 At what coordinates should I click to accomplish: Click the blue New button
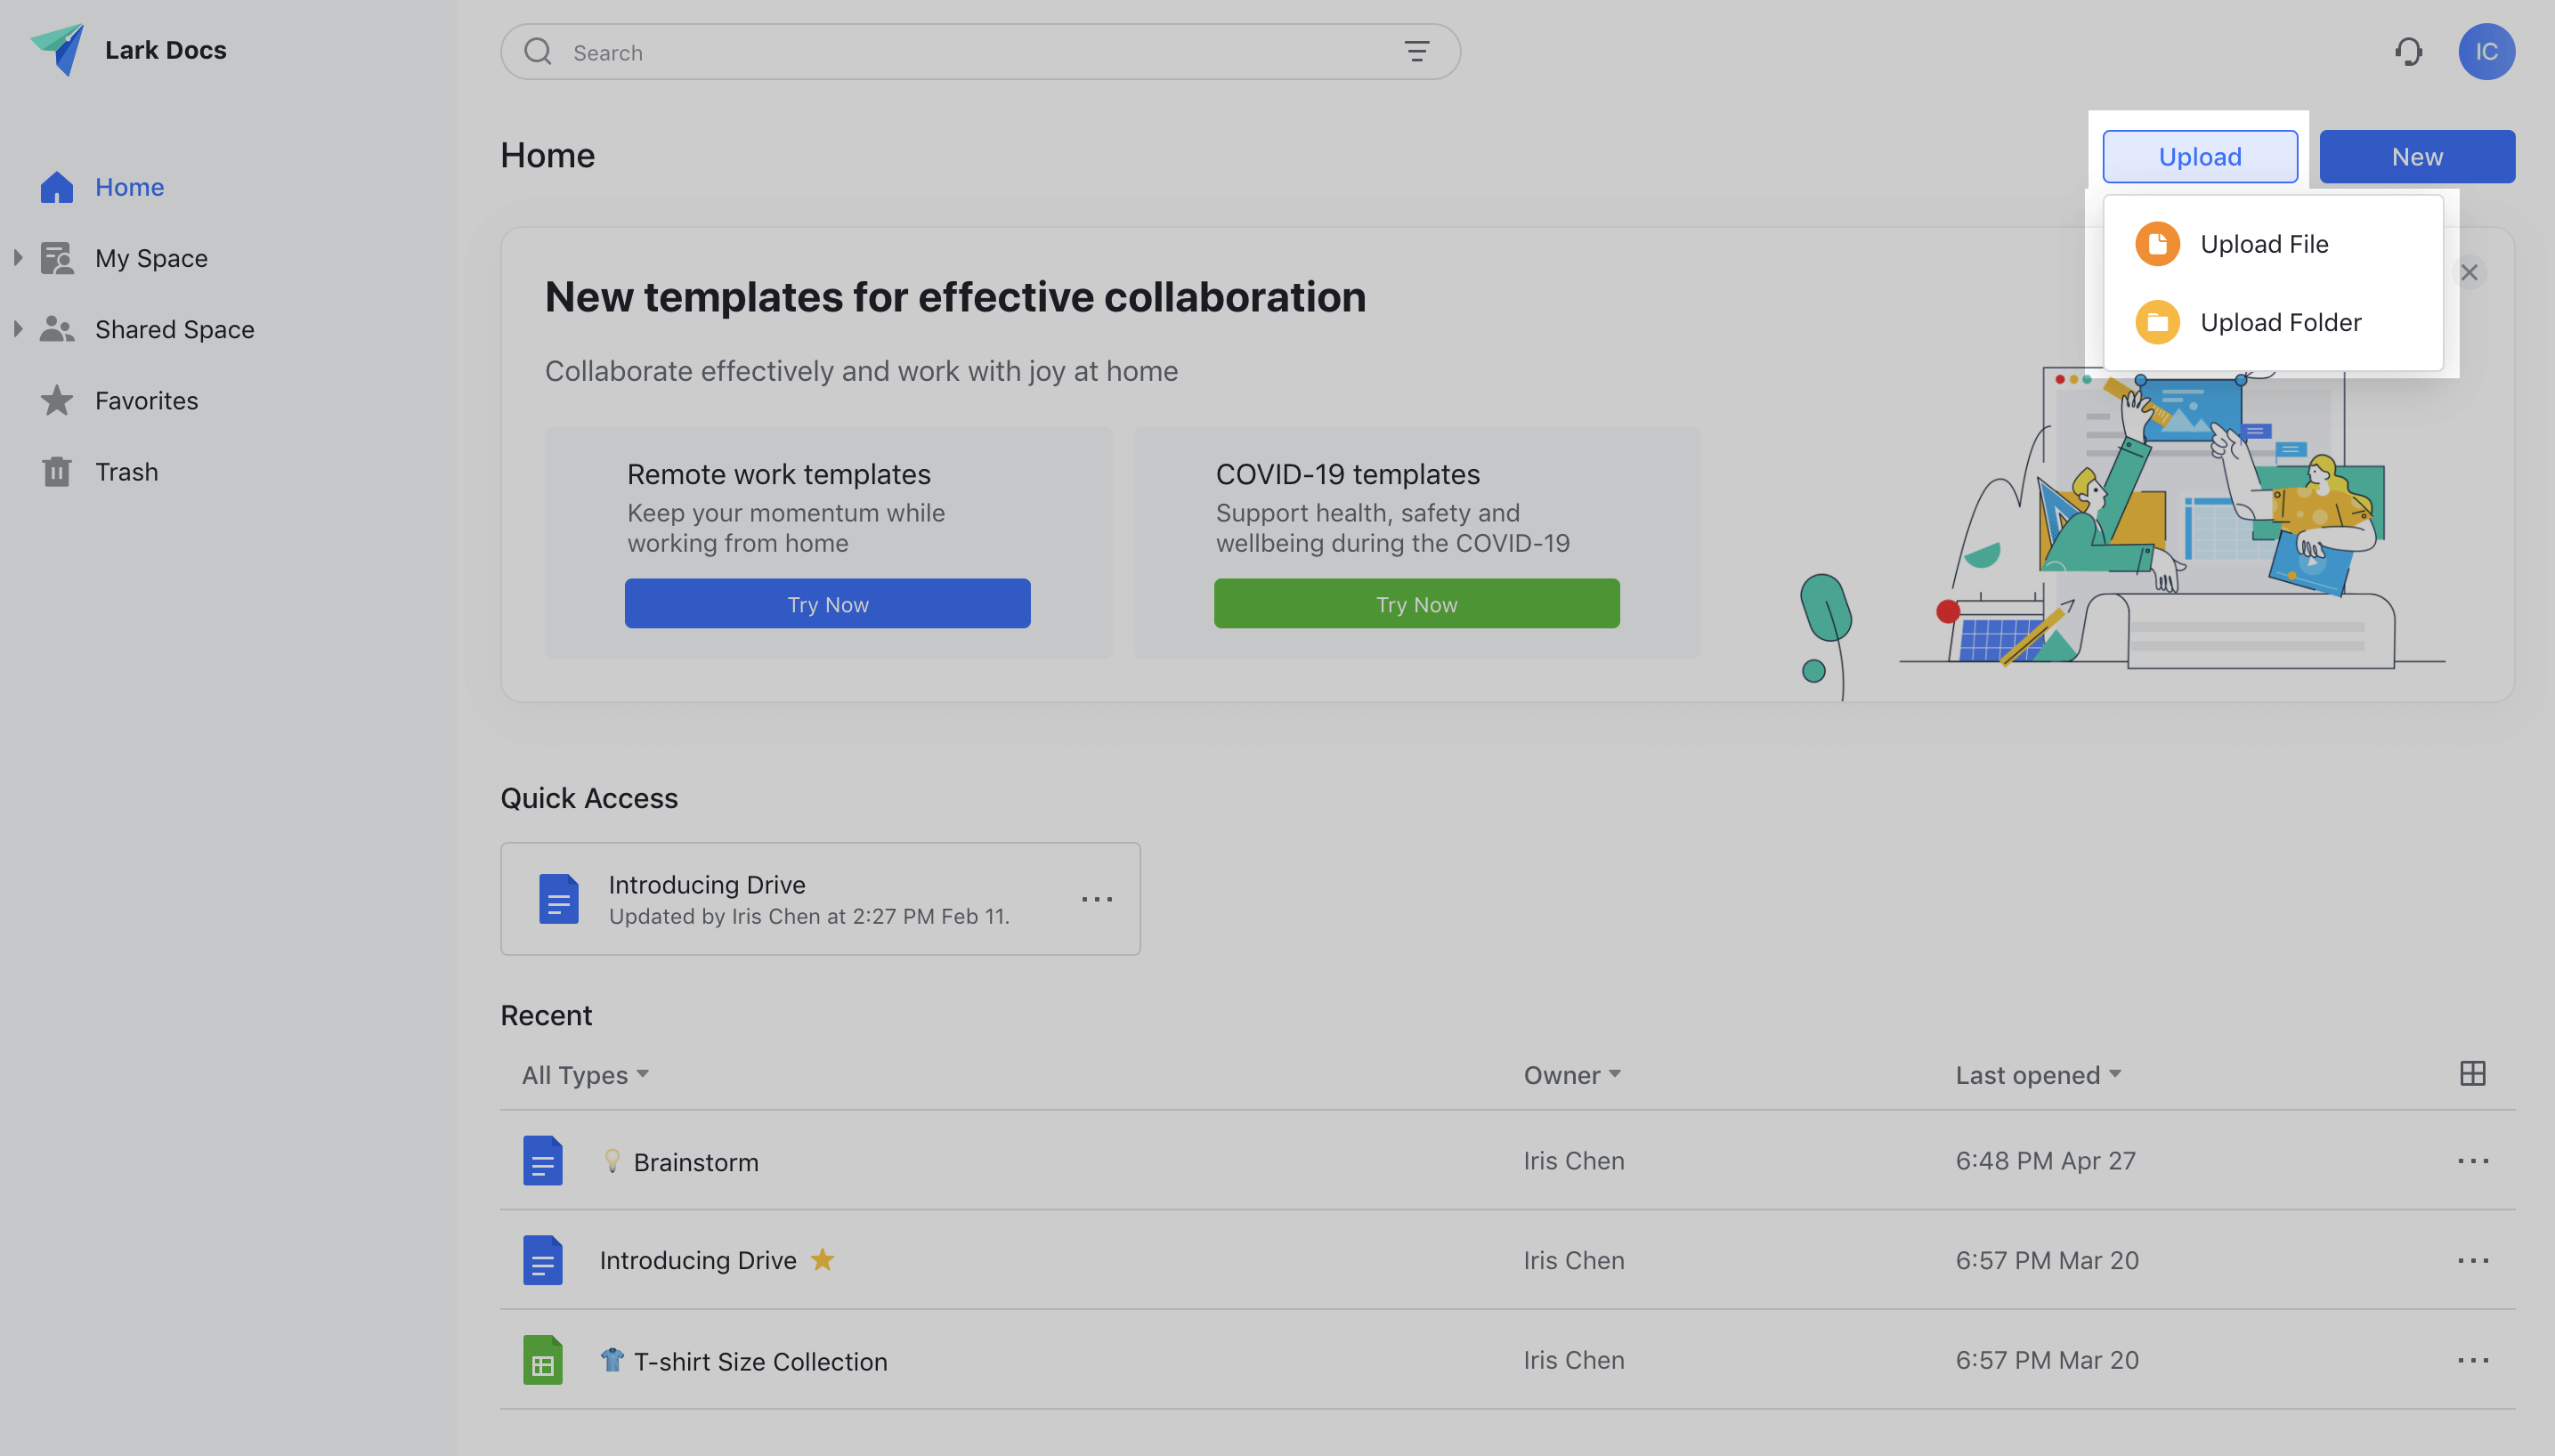point(2416,157)
